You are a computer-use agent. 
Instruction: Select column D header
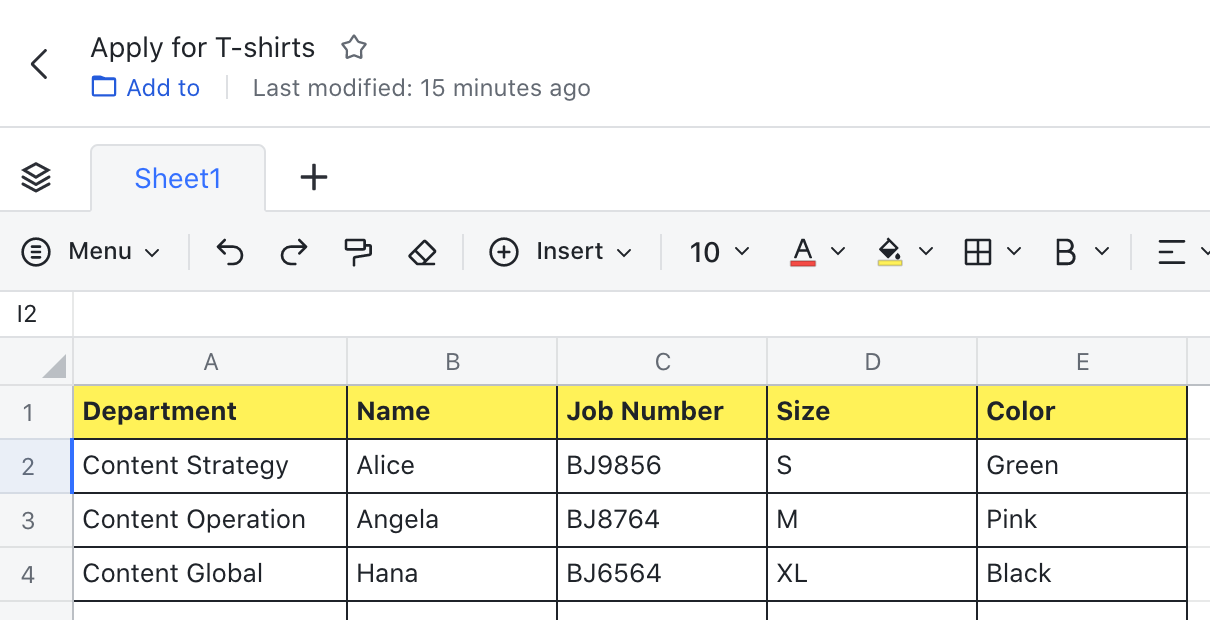pyautogui.click(x=871, y=361)
